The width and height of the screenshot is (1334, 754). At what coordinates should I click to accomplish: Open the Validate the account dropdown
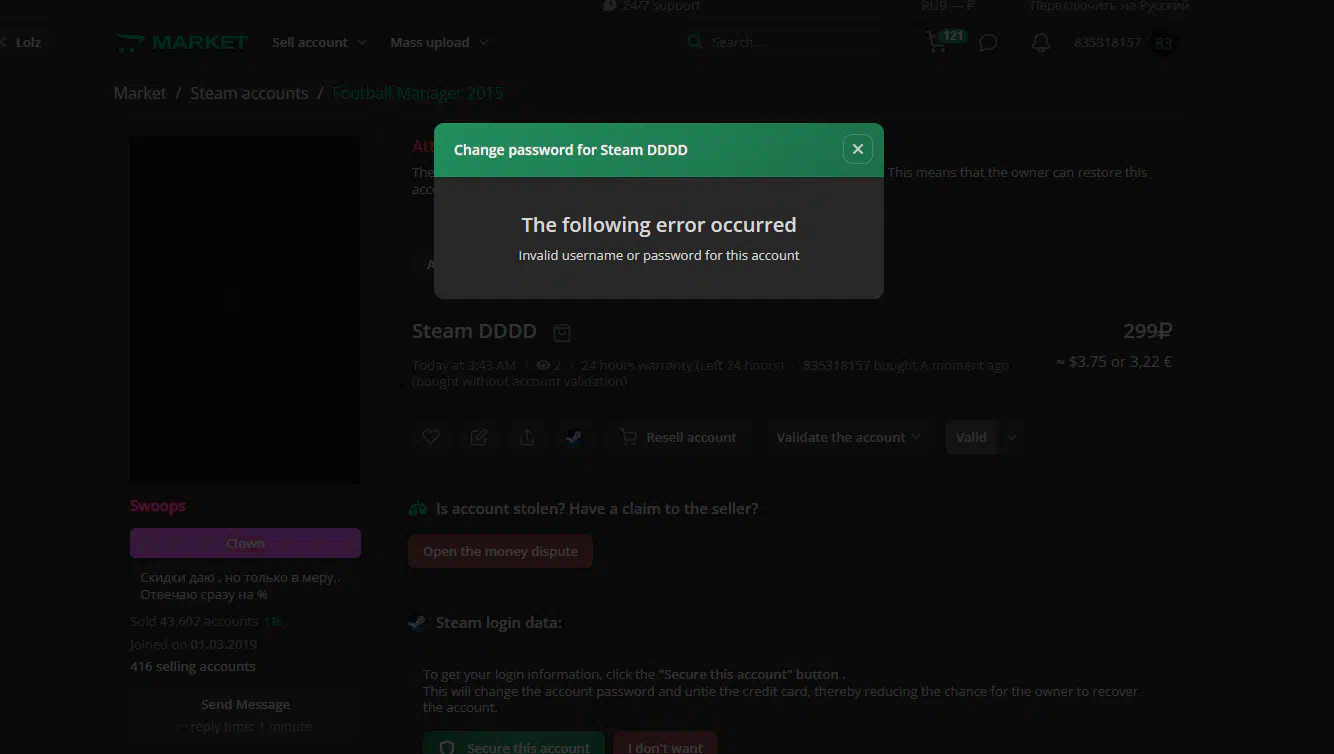coord(848,437)
